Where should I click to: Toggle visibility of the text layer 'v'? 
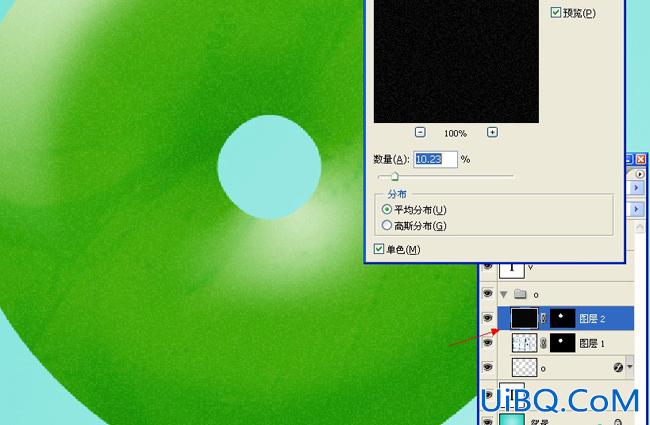(x=488, y=266)
